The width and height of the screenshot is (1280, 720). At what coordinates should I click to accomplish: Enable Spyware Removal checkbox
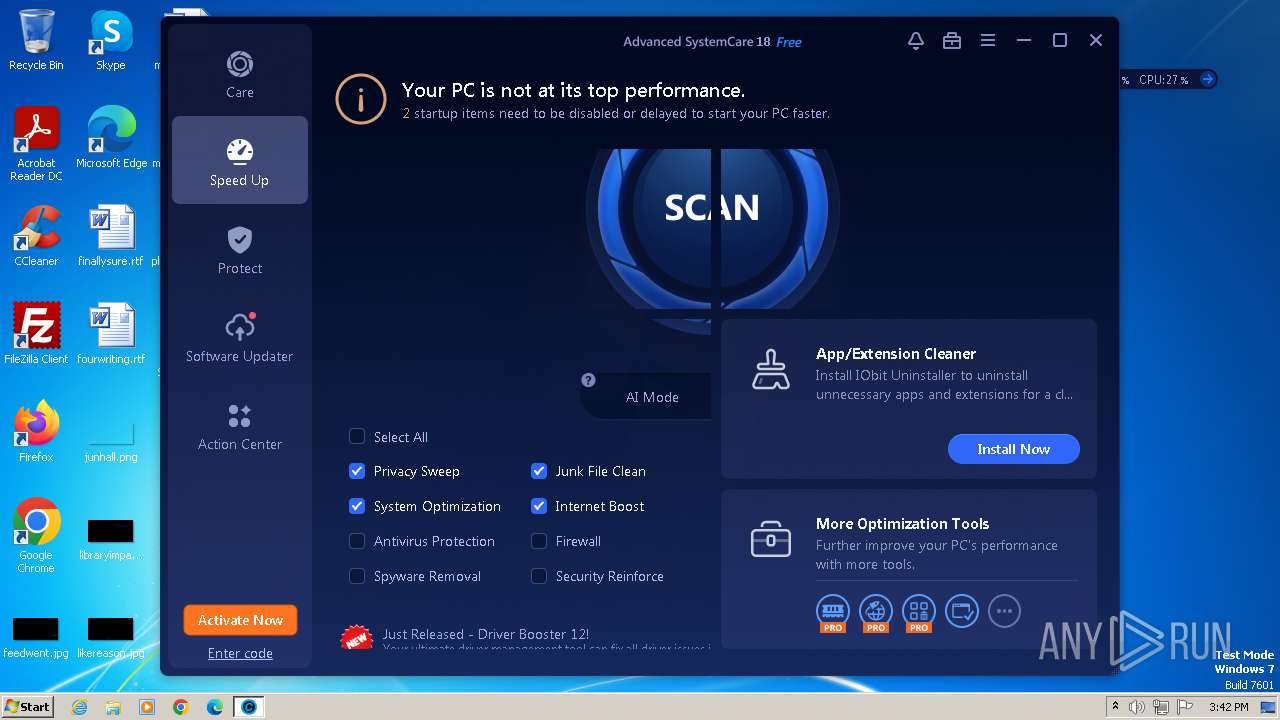pos(357,576)
